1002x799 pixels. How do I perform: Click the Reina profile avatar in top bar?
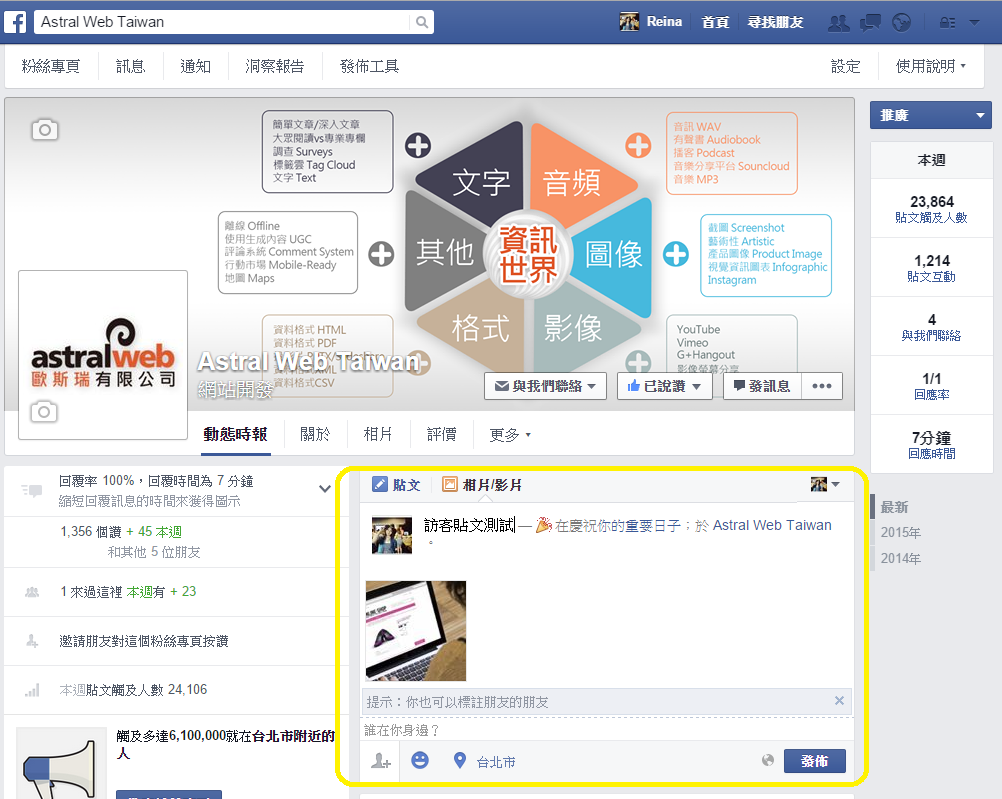tap(629, 22)
